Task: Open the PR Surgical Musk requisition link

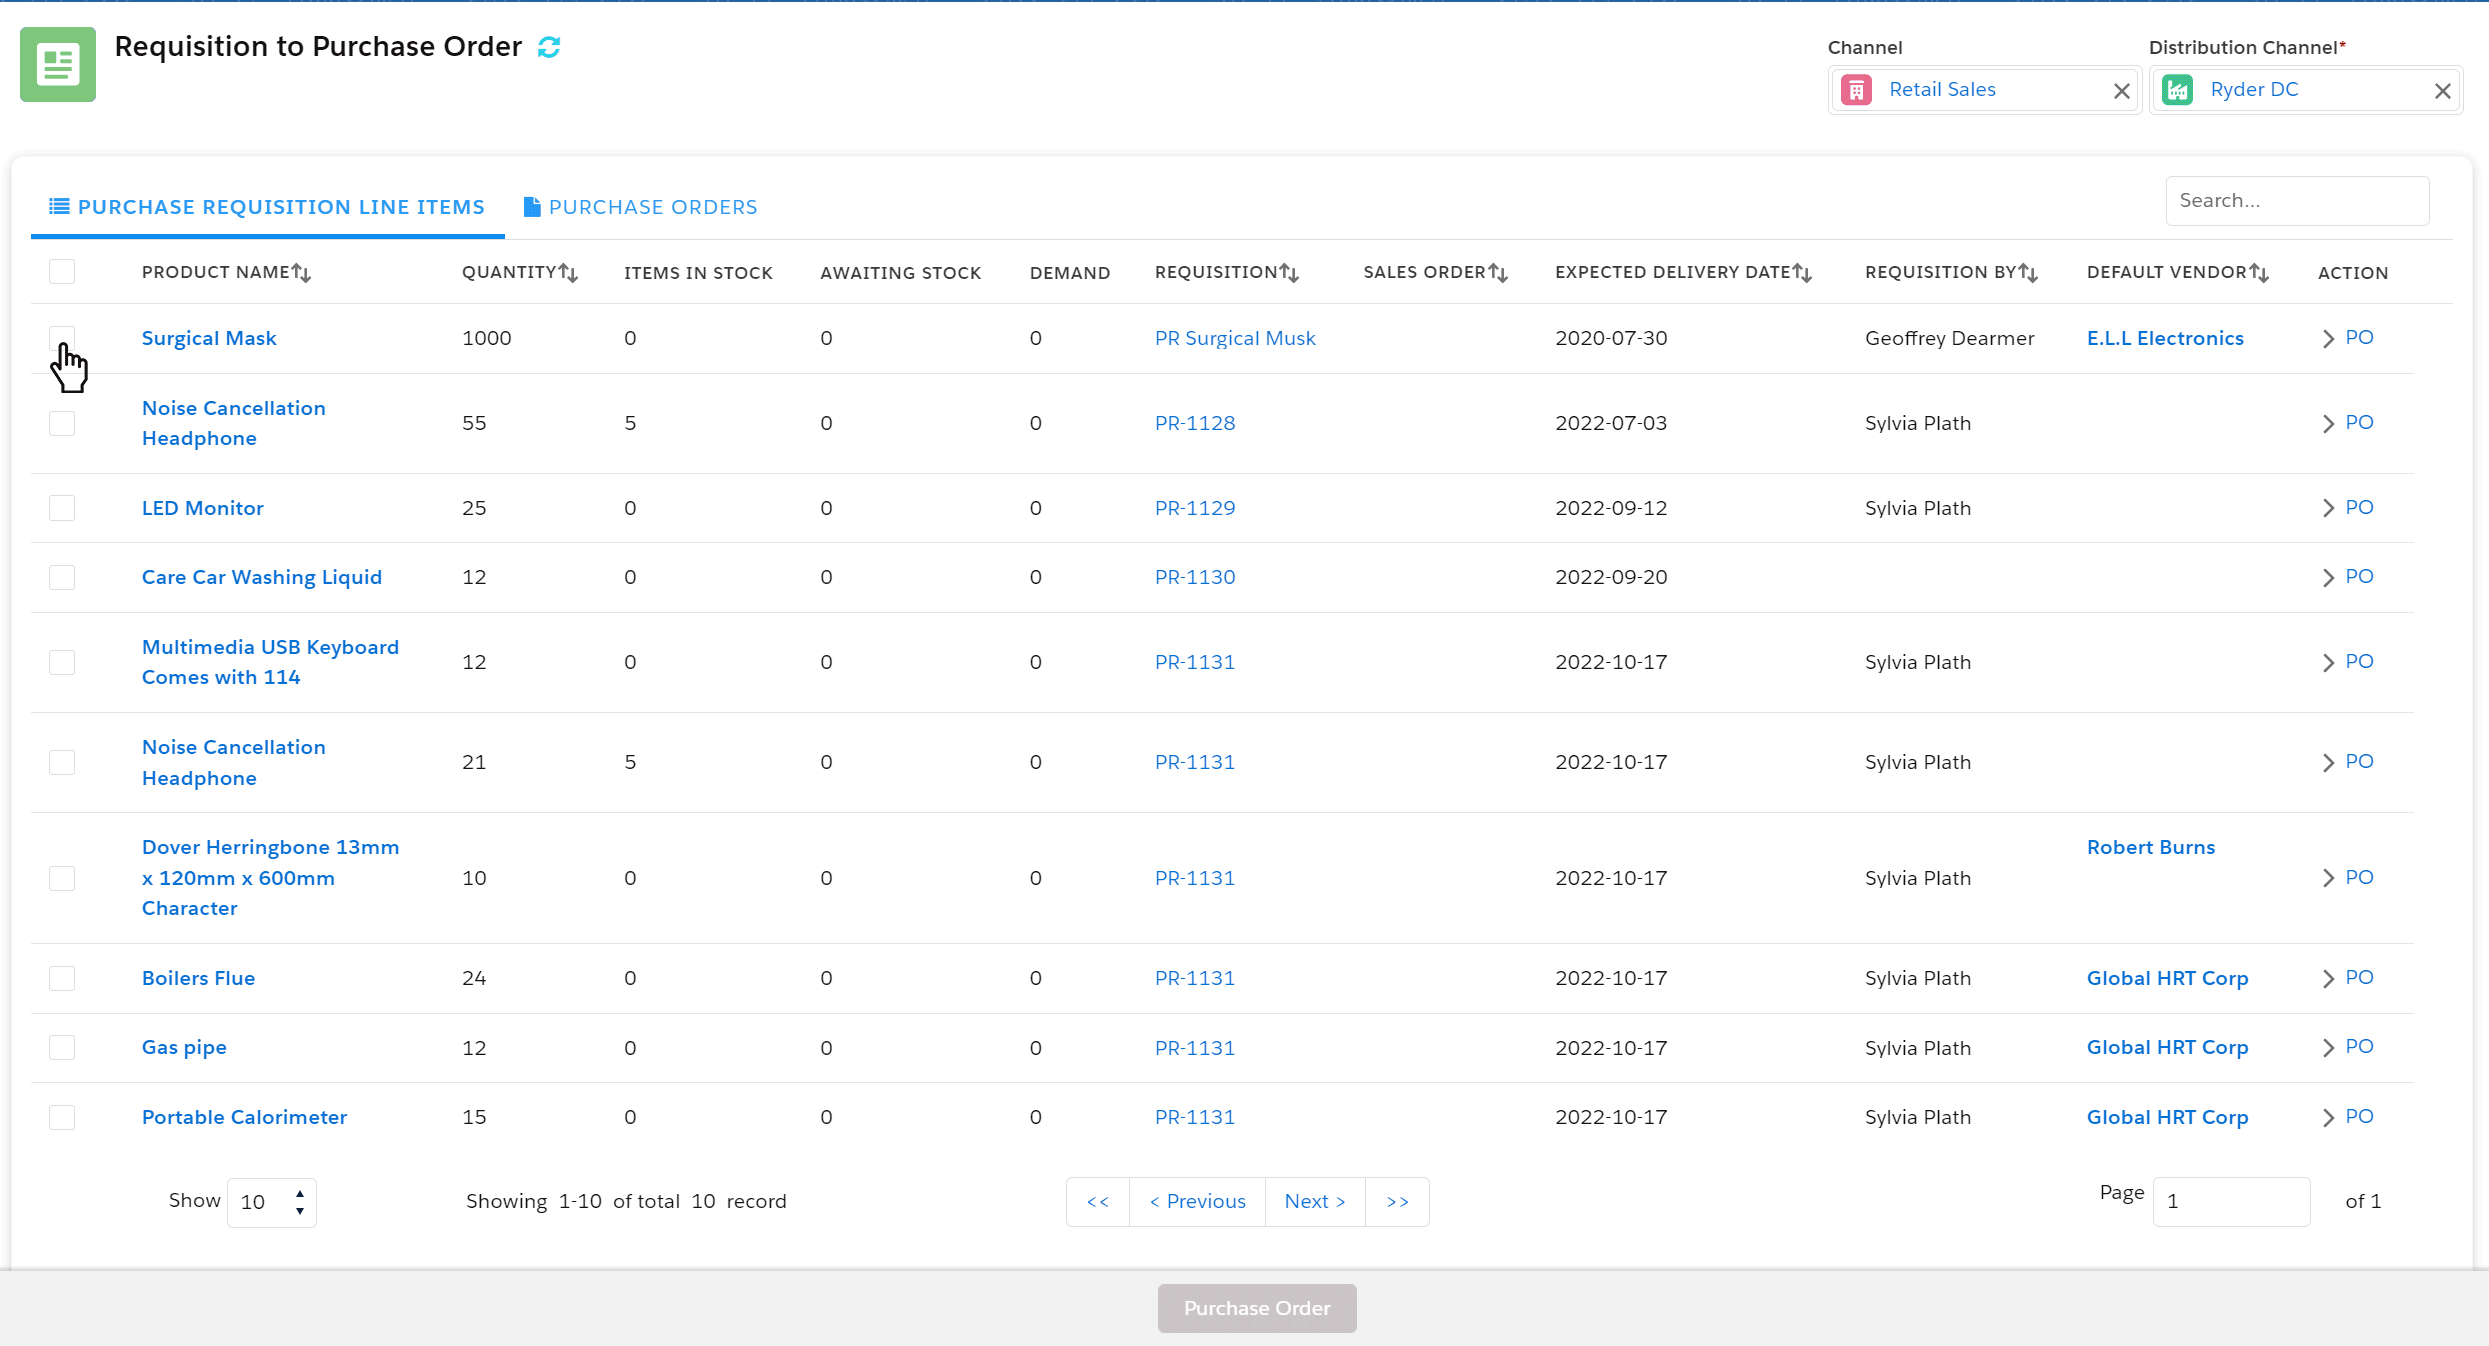Action: [1235, 338]
